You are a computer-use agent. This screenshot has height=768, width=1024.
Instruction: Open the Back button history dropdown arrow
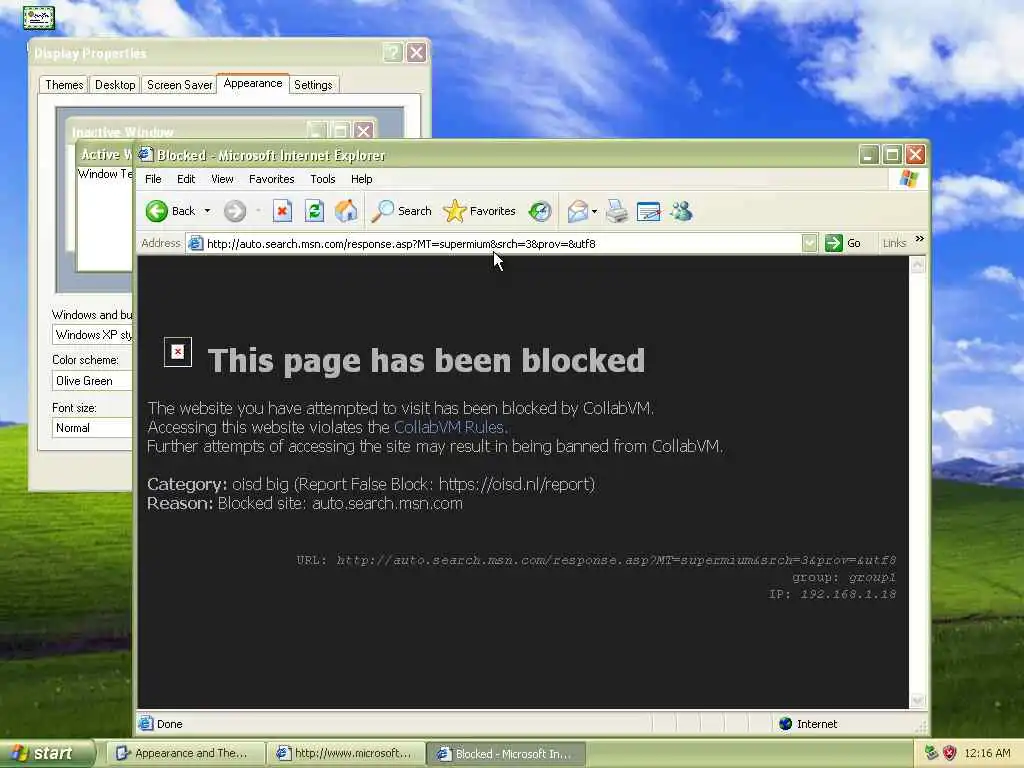click(x=207, y=211)
